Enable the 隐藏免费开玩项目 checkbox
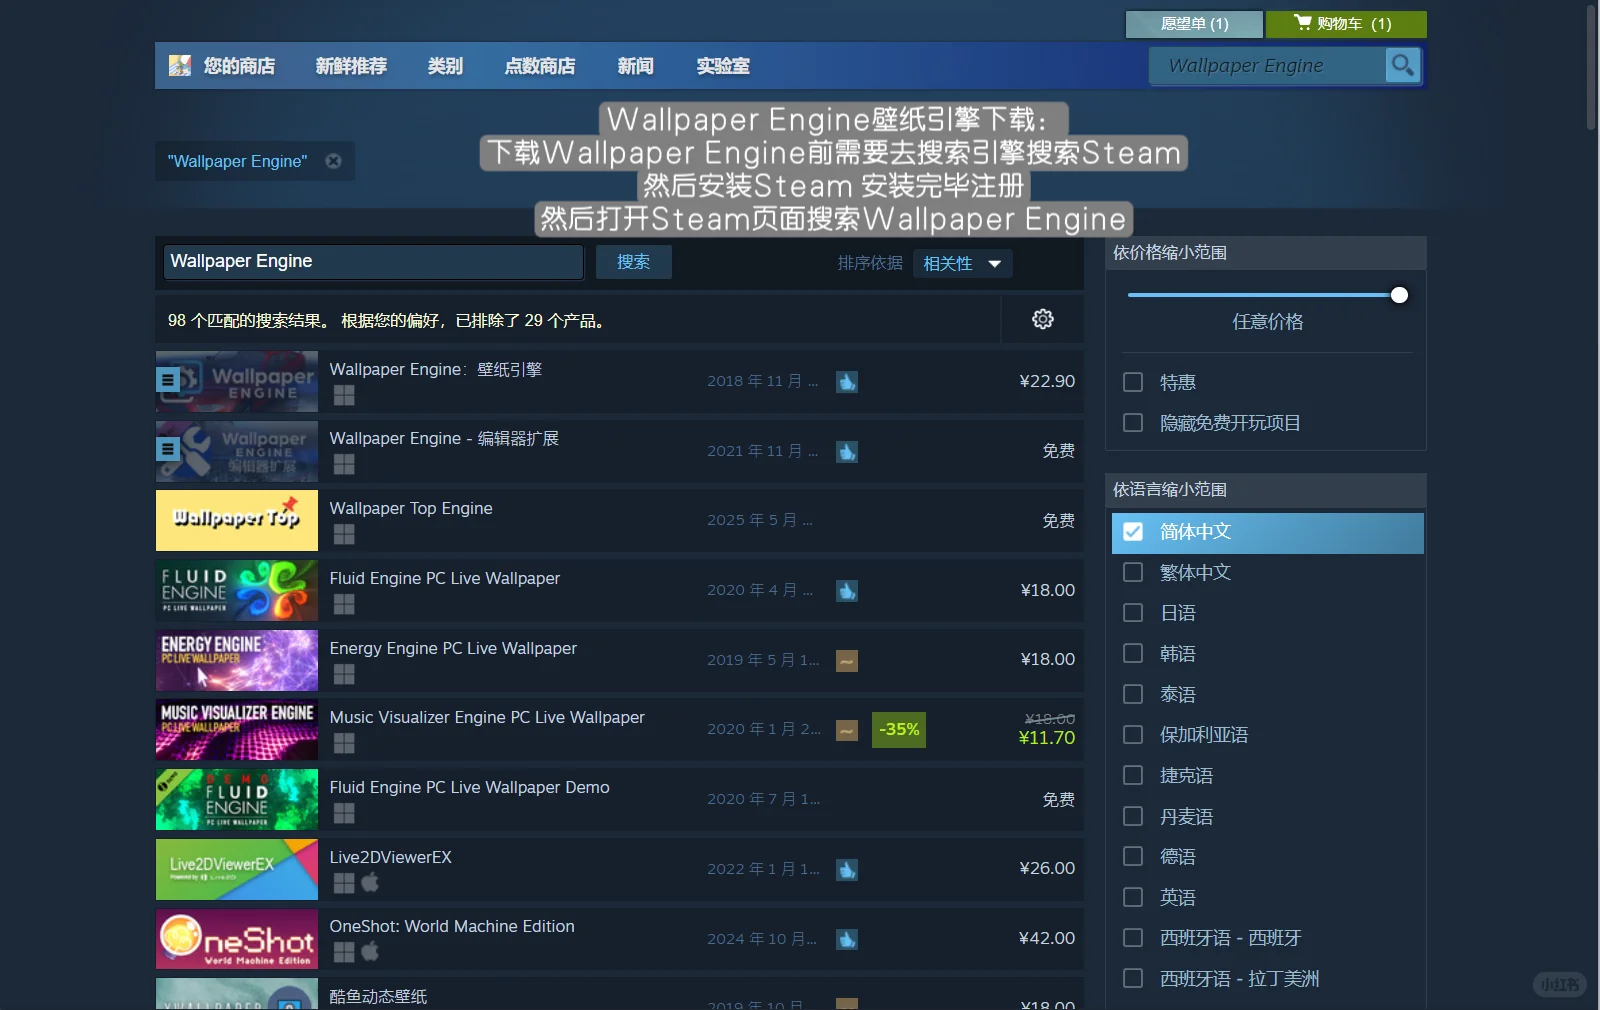 coord(1134,422)
